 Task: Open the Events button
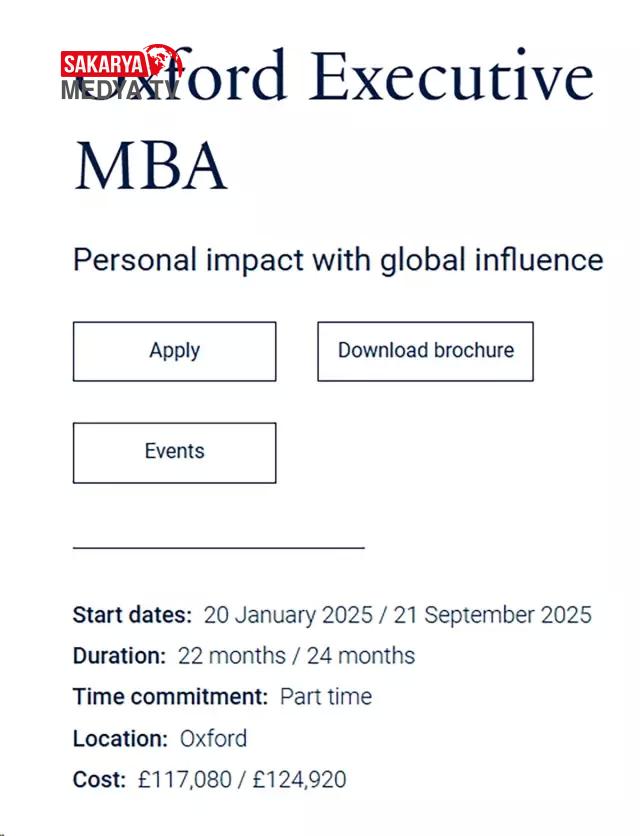(x=174, y=452)
